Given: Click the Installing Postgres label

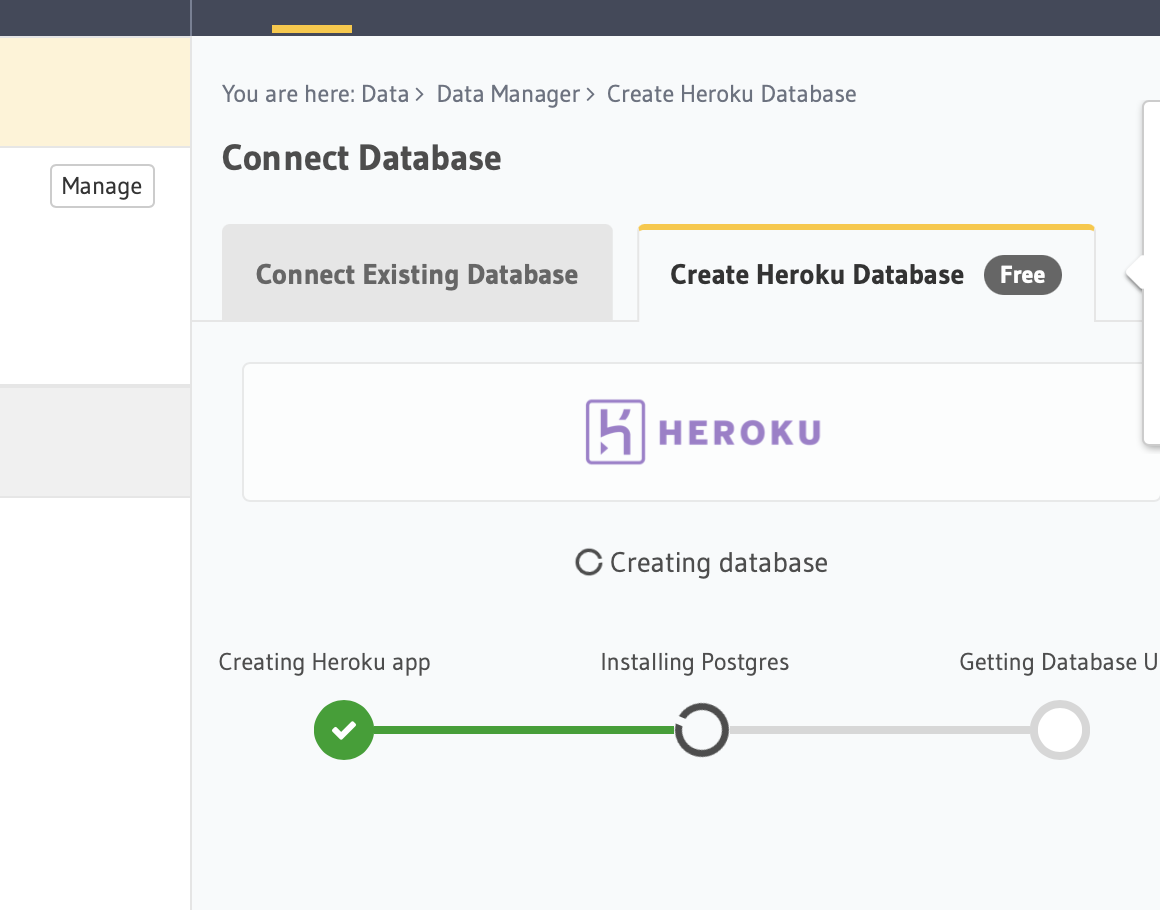Looking at the screenshot, I should click(695, 662).
